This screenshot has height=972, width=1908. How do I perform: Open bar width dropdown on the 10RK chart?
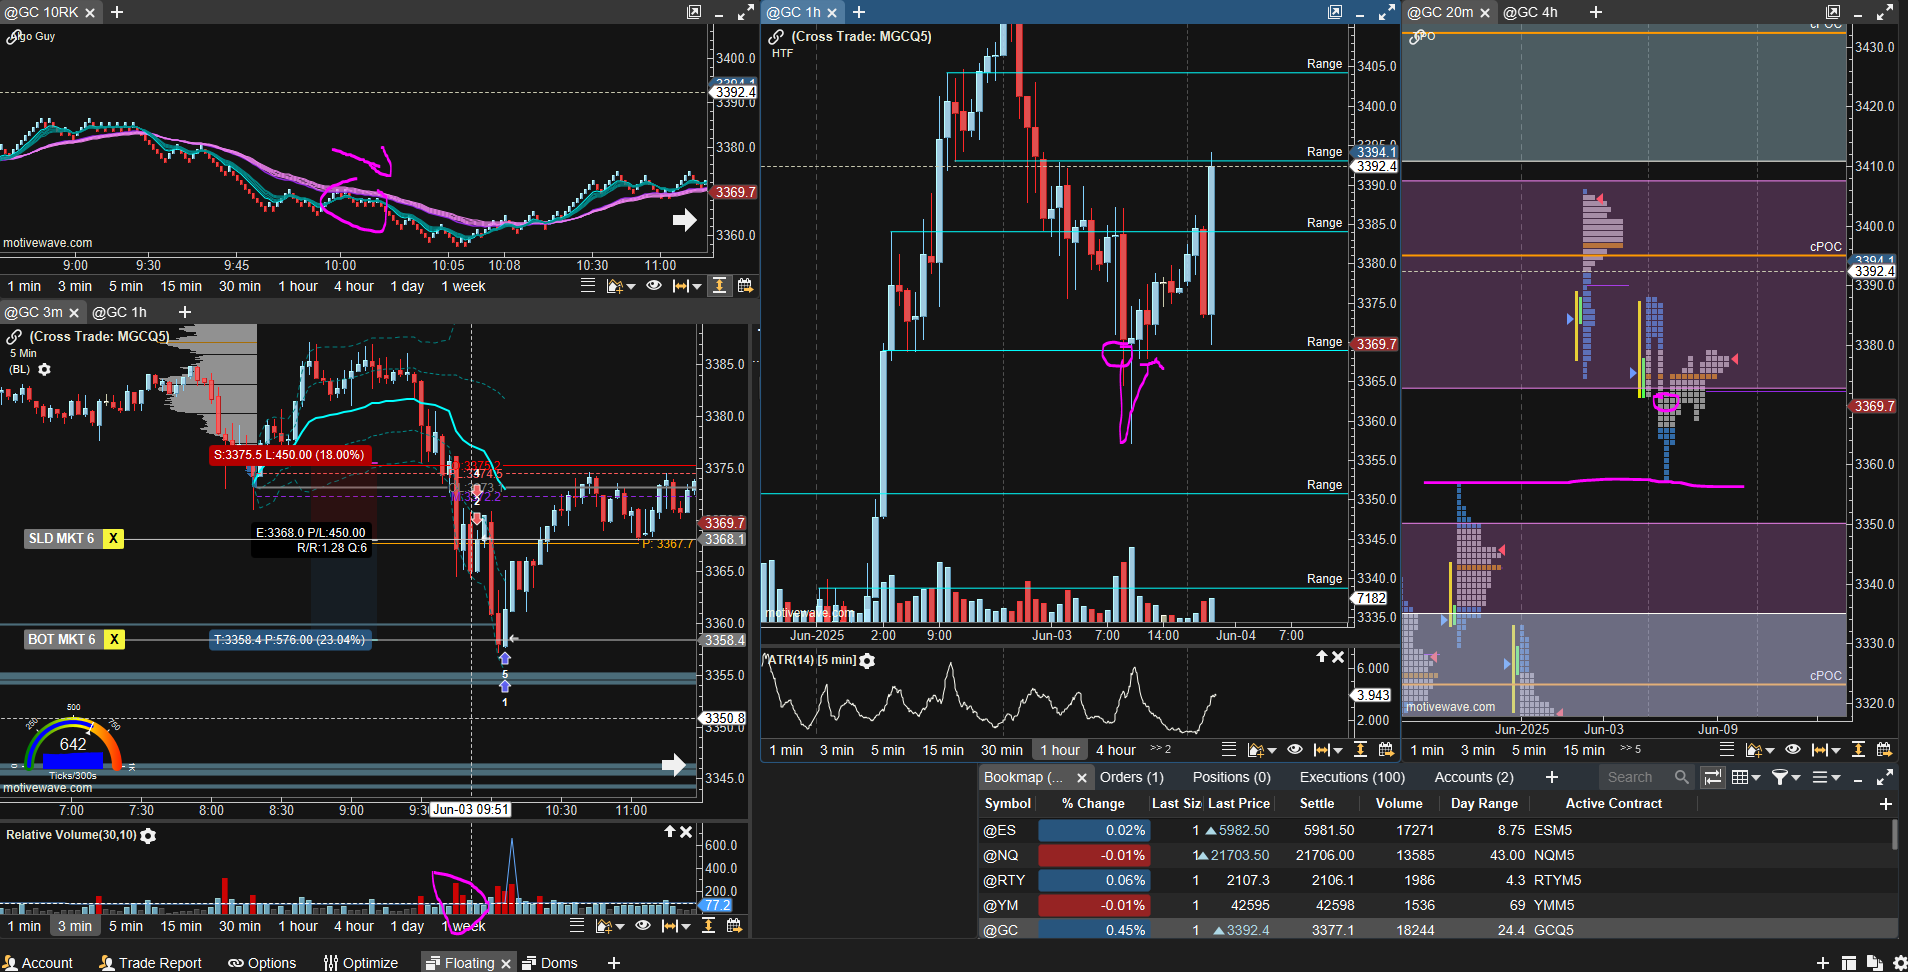pyautogui.click(x=687, y=287)
